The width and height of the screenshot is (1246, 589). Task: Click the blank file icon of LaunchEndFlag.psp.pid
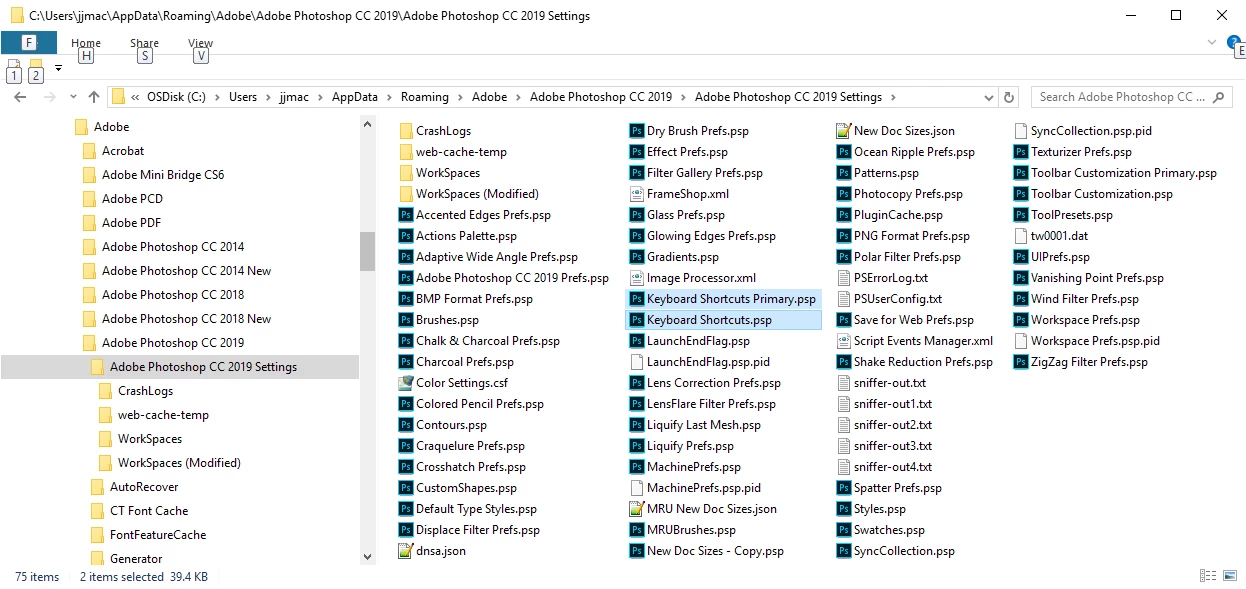[637, 362]
